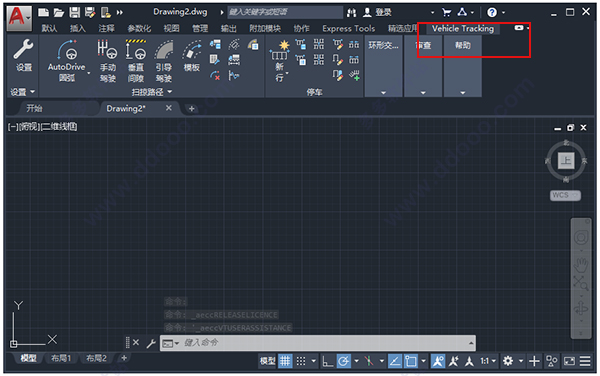Click the 键入命令 command line input
Viewport: 600px width, 376px height.
[x=318, y=343]
